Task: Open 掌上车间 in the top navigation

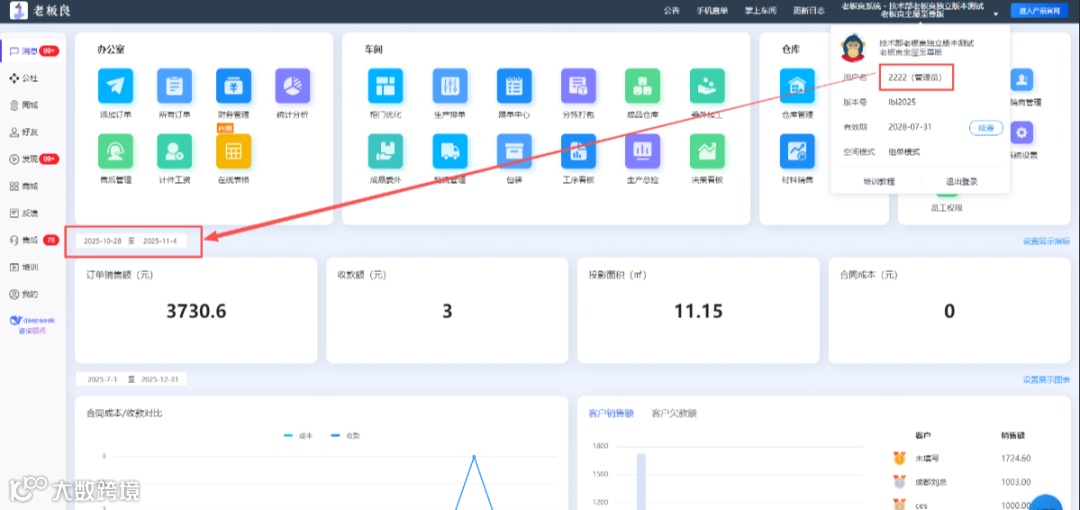Action: click(760, 10)
